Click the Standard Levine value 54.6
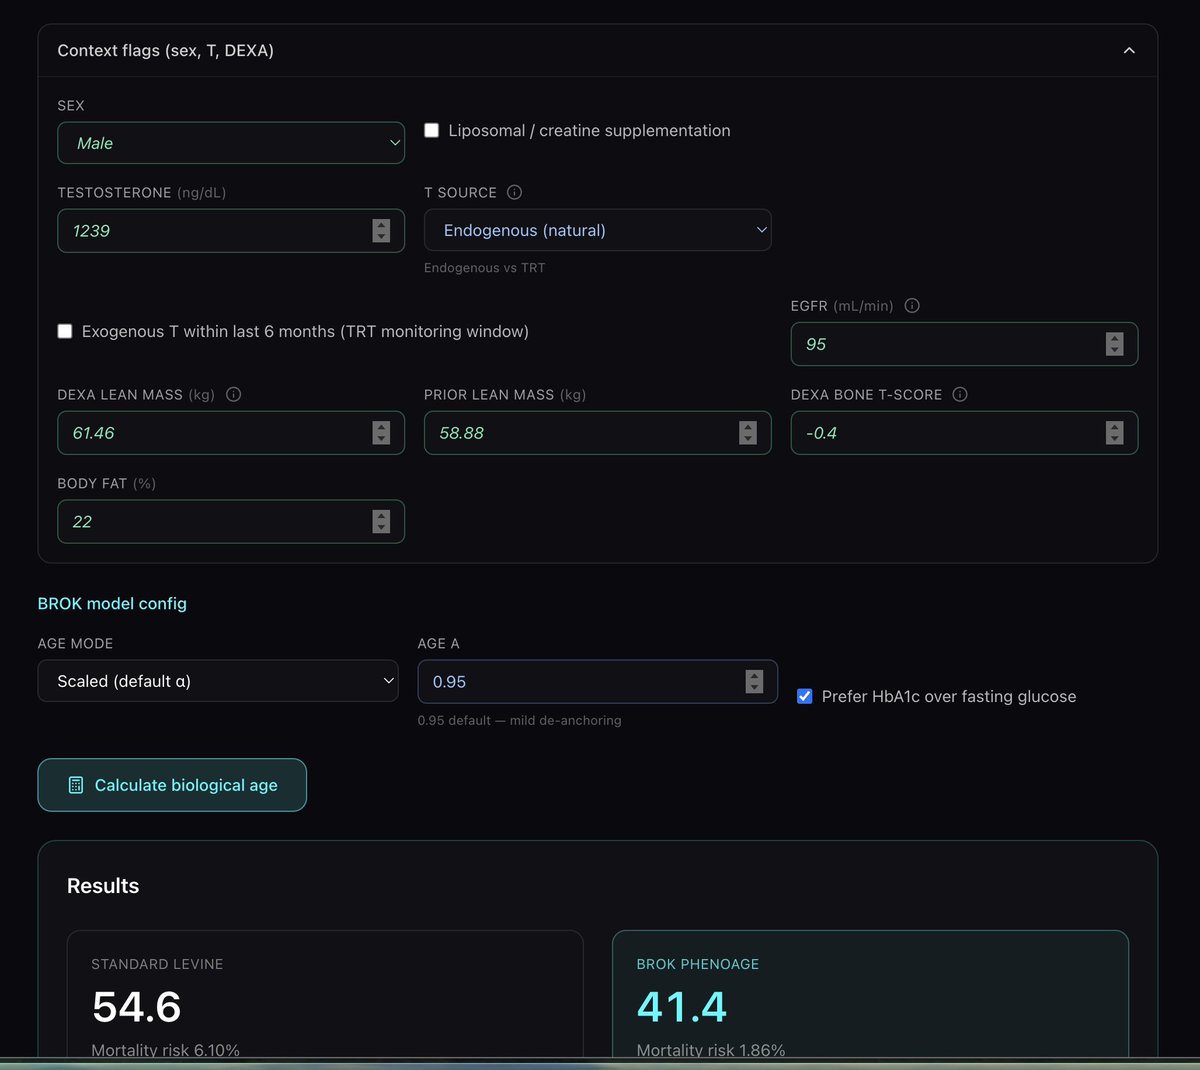This screenshot has height=1070, width=1200. [x=136, y=1007]
